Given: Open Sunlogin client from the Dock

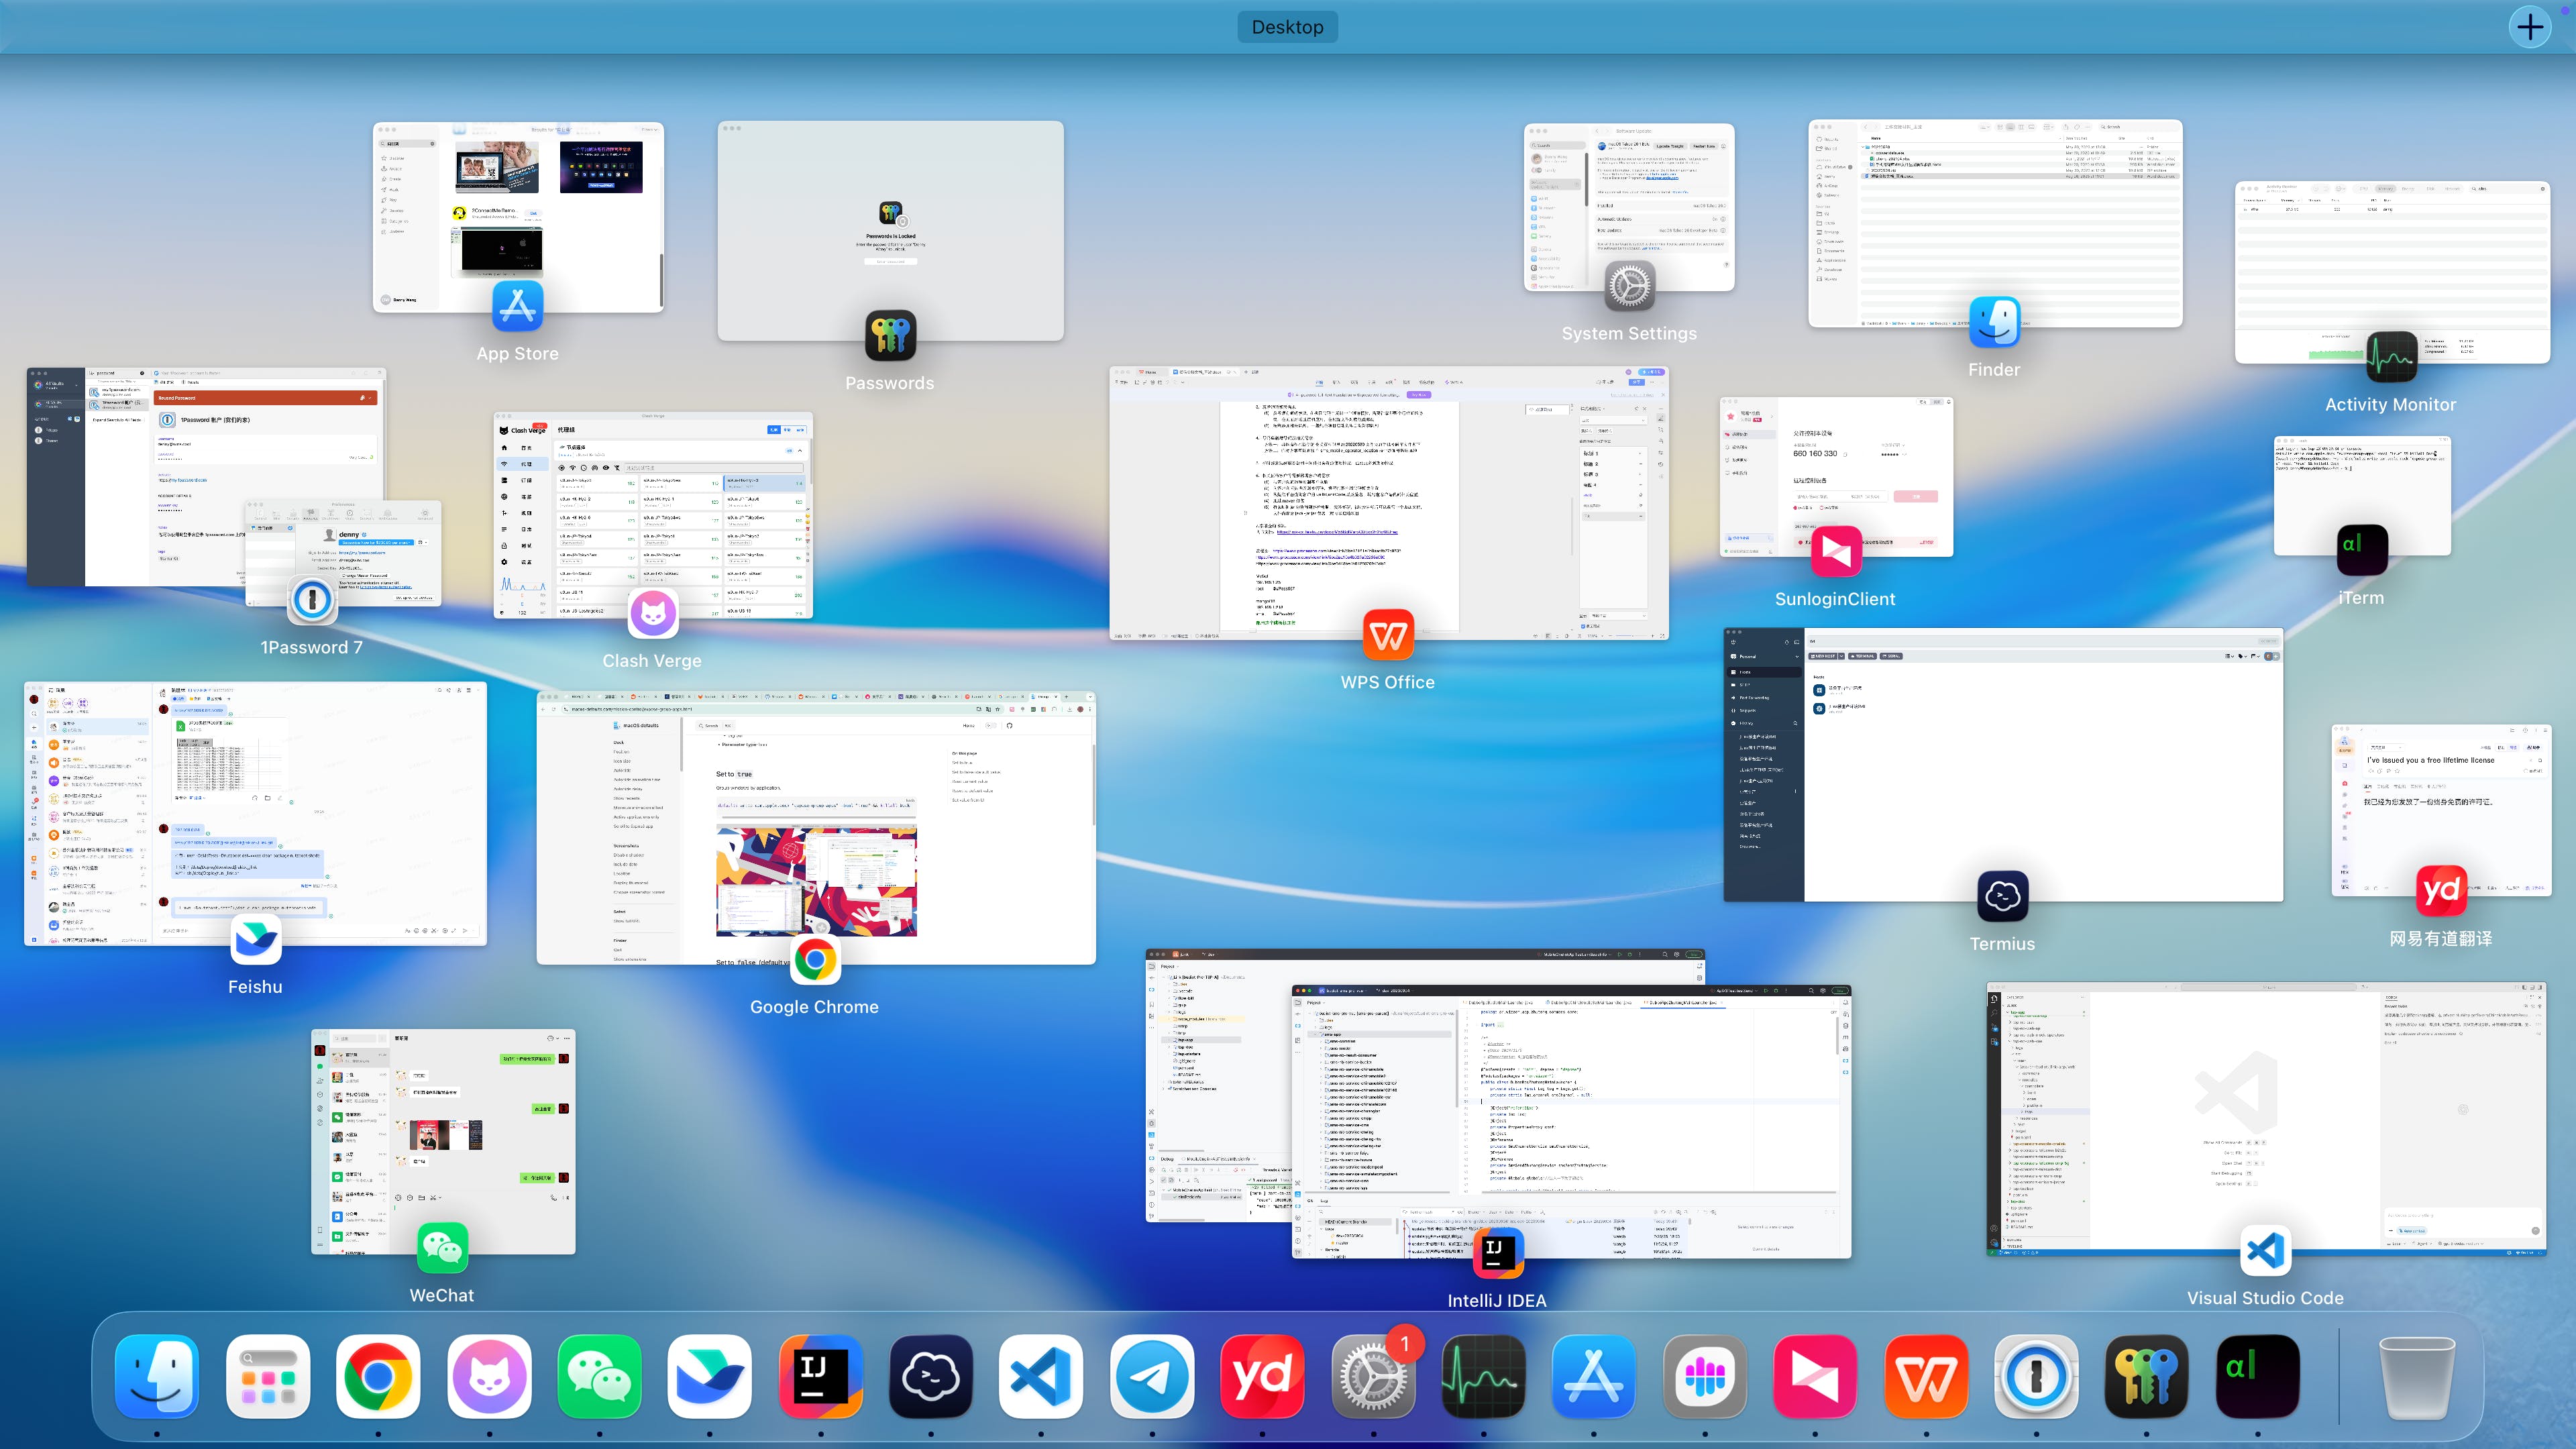Looking at the screenshot, I should (x=1814, y=1377).
